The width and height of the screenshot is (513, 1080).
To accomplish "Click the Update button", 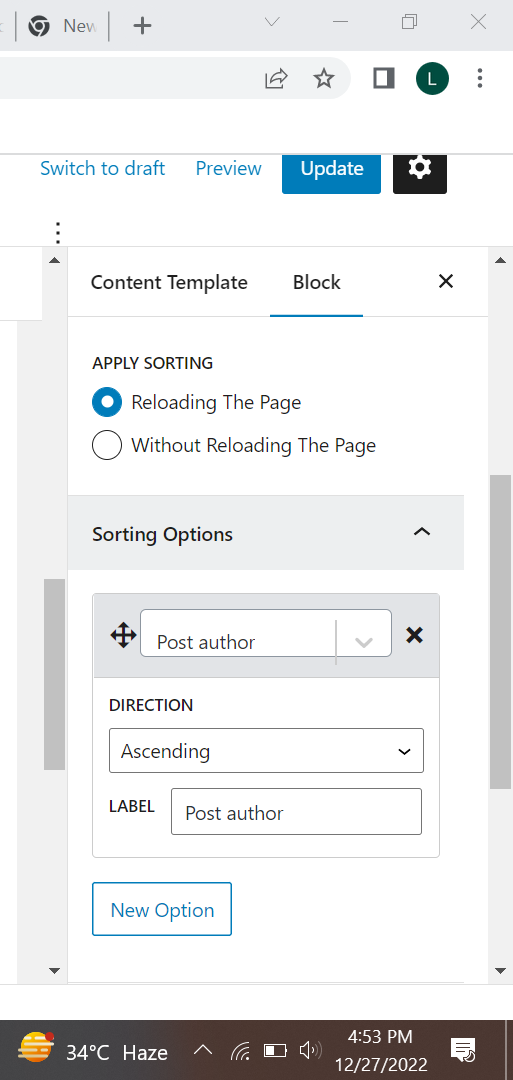I will [331, 169].
